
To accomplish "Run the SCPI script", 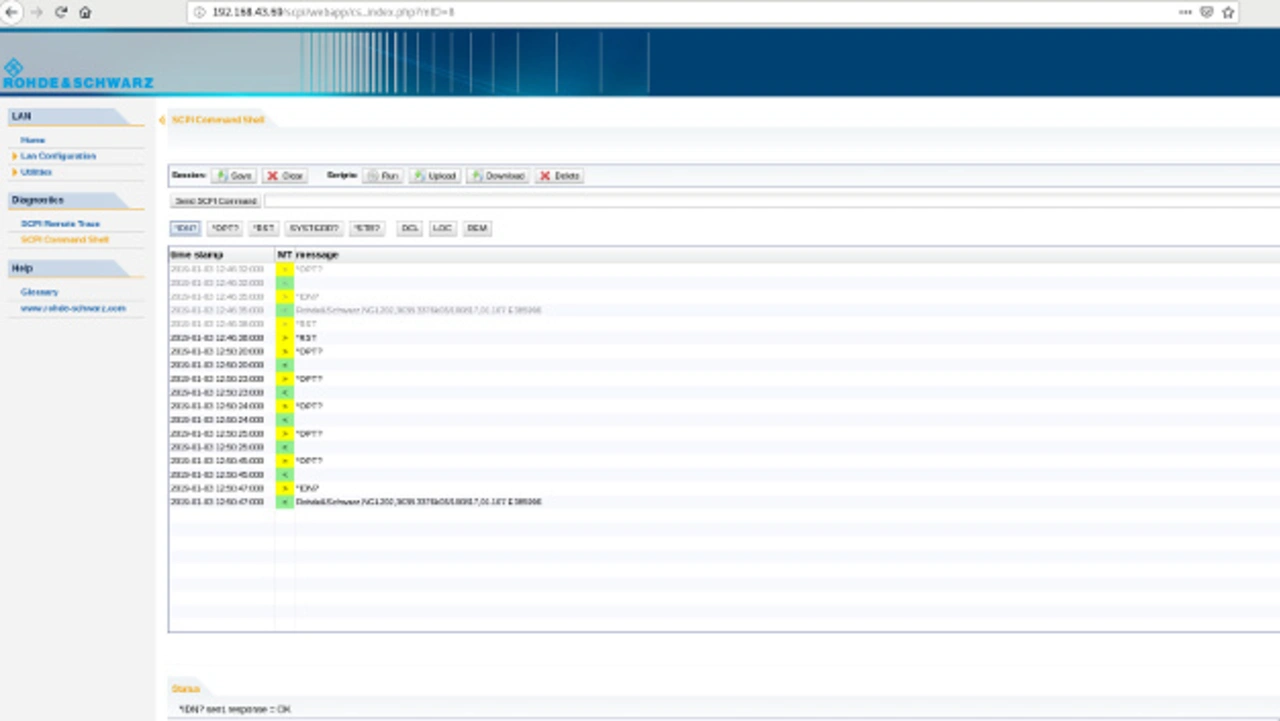I will tap(382, 176).
